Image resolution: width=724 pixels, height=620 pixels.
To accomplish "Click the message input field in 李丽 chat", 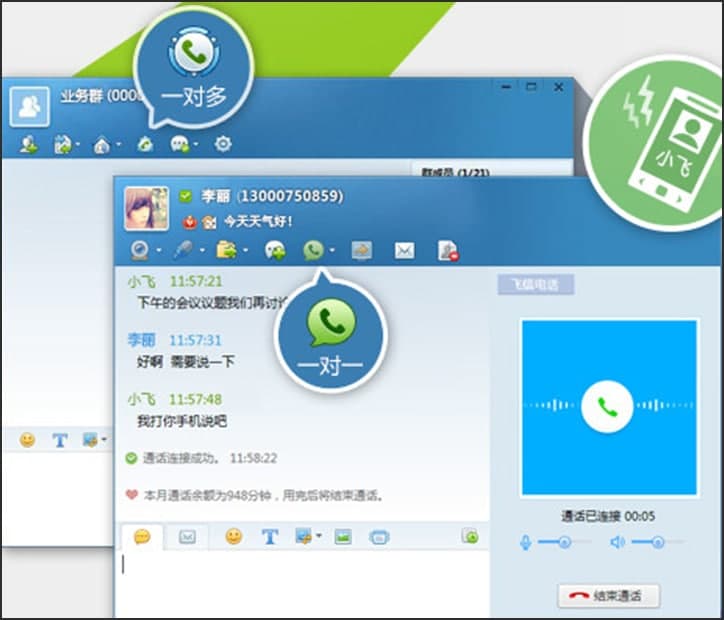I will [302, 584].
